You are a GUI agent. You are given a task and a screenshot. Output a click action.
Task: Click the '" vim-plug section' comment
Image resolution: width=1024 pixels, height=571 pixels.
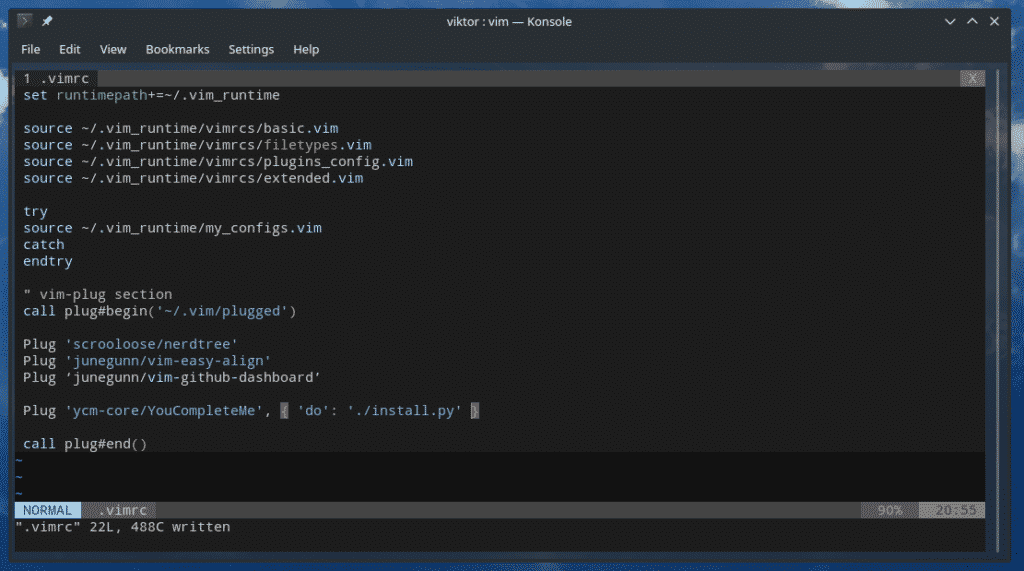click(98, 295)
